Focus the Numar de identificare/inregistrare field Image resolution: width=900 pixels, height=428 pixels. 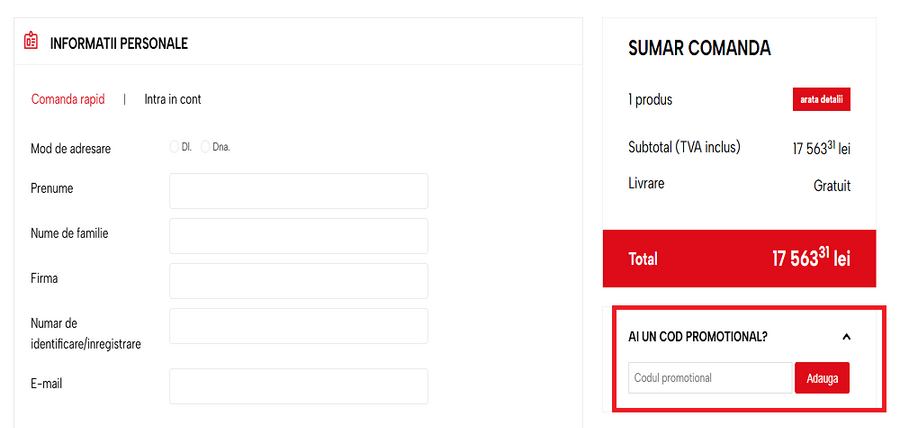tap(298, 326)
